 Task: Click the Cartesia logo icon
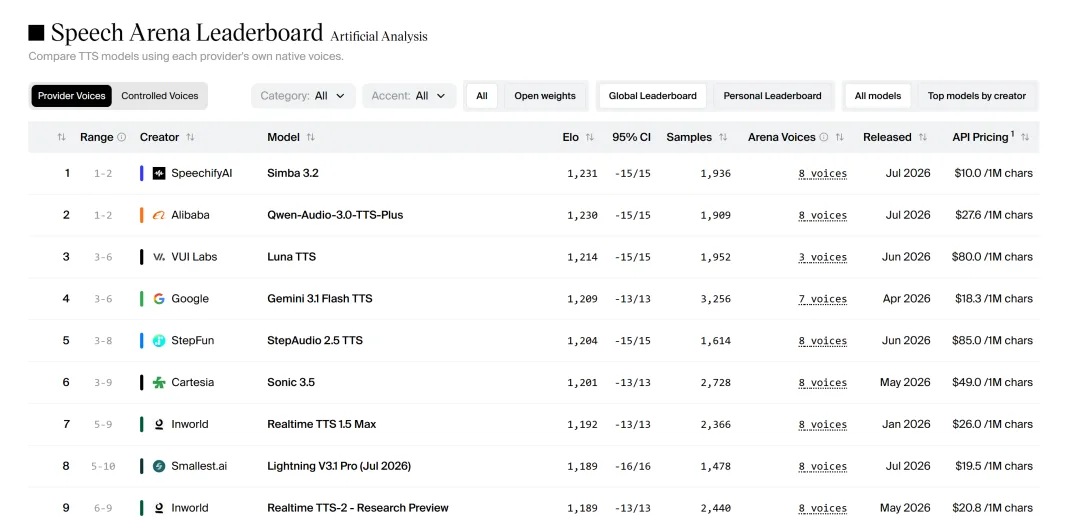(159, 382)
